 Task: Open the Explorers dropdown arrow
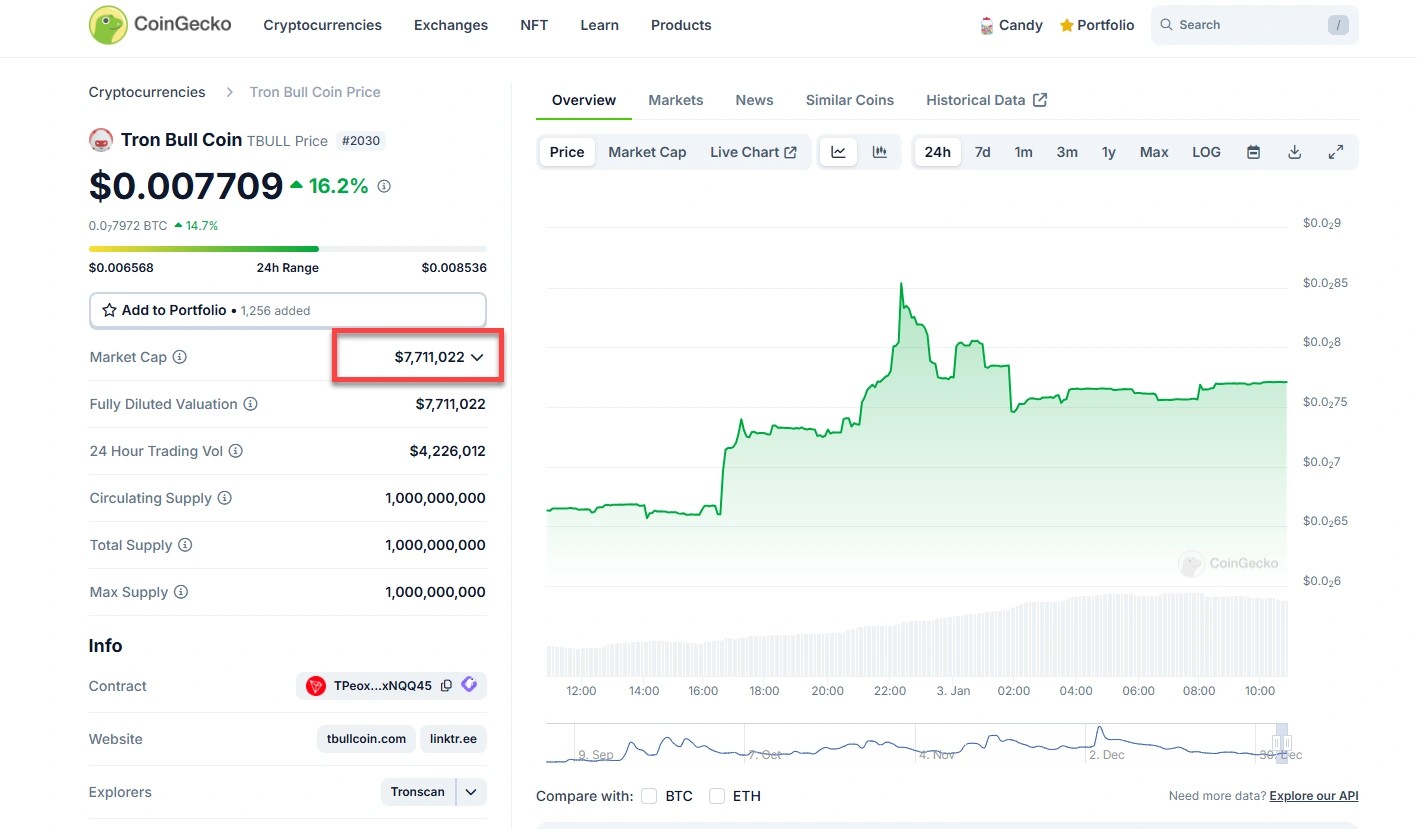click(471, 792)
